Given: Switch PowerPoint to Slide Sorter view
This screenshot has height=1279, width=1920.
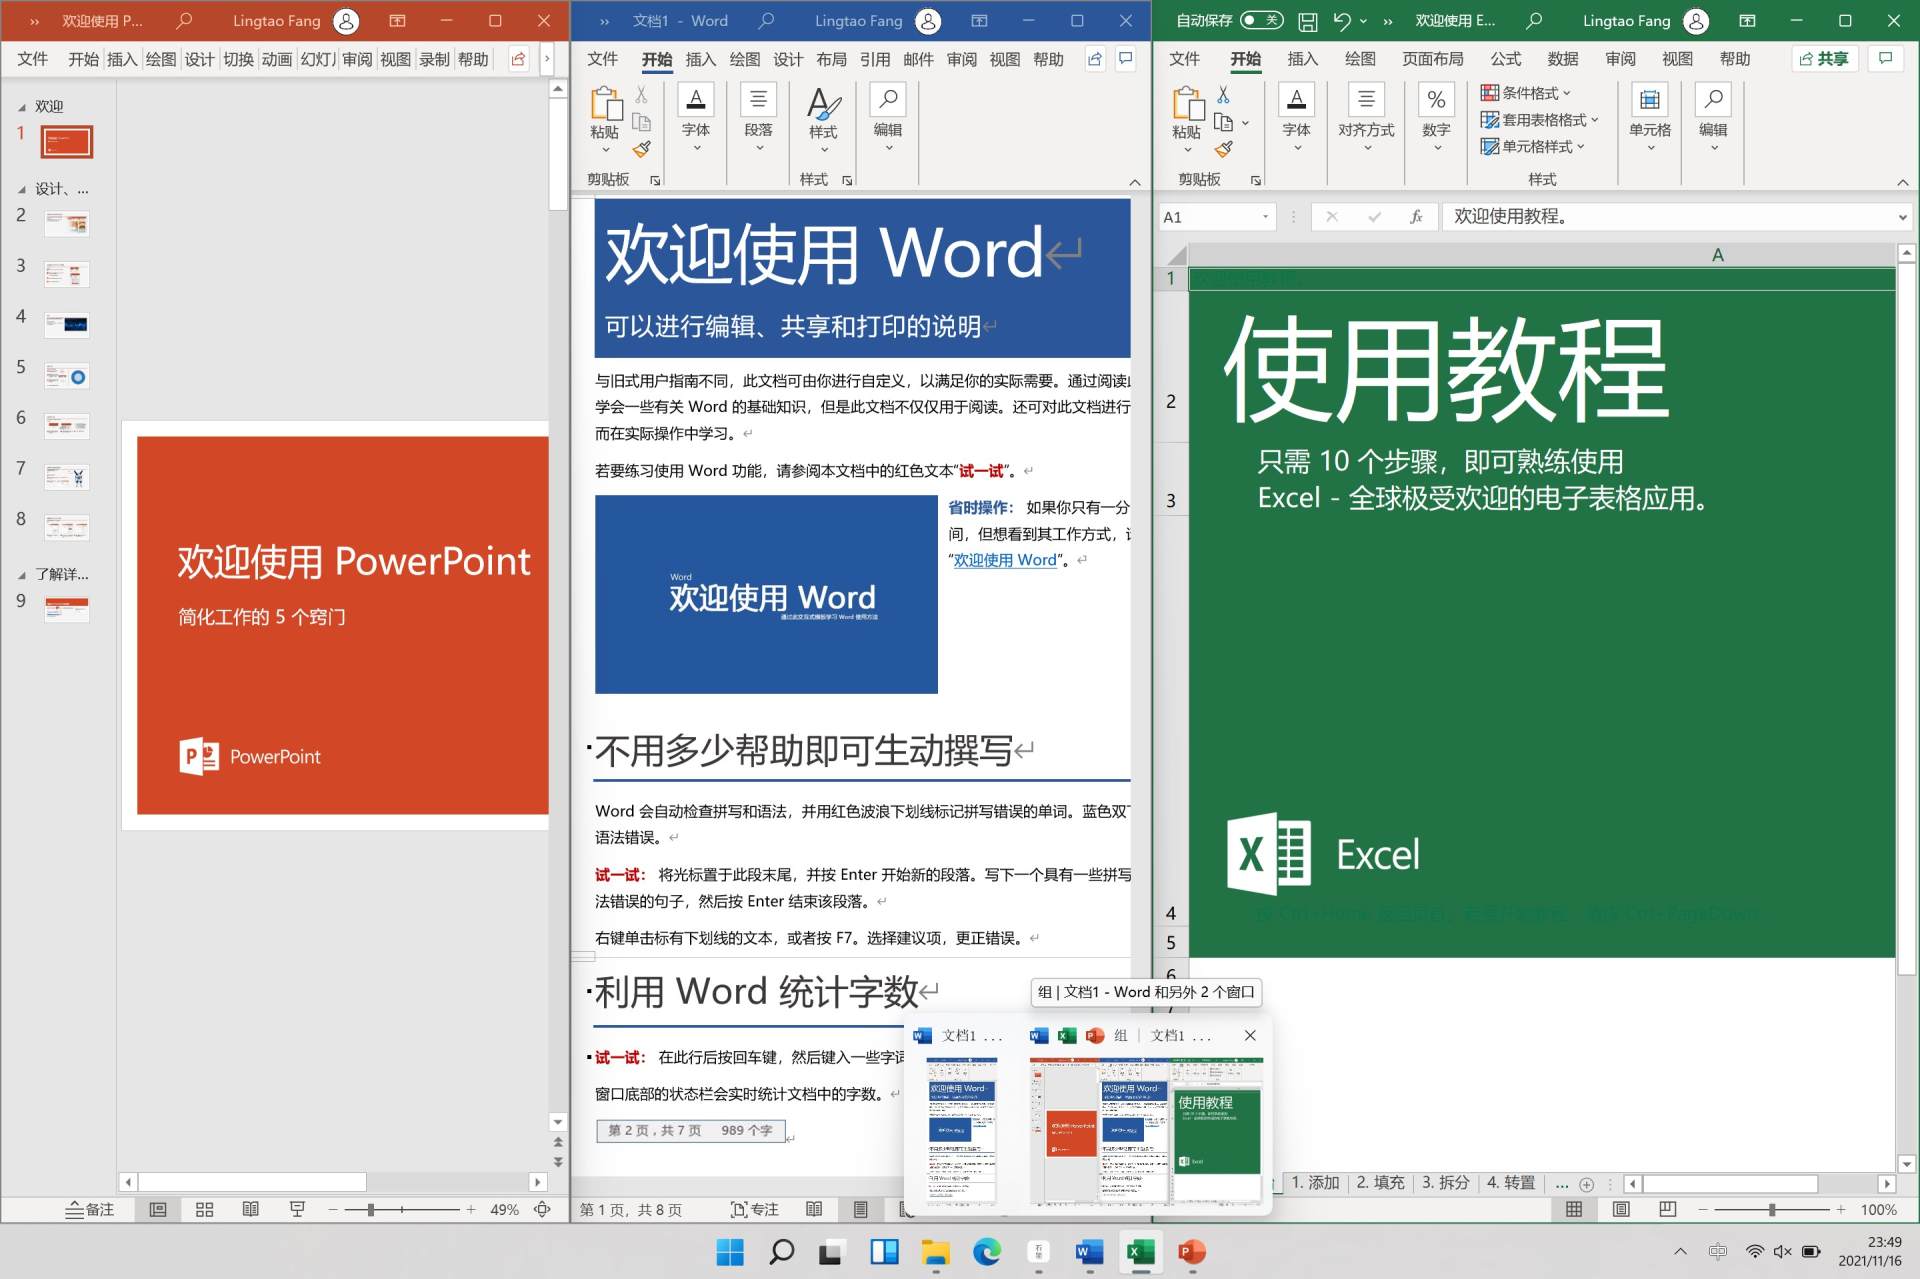Looking at the screenshot, I should point(205,1209).
